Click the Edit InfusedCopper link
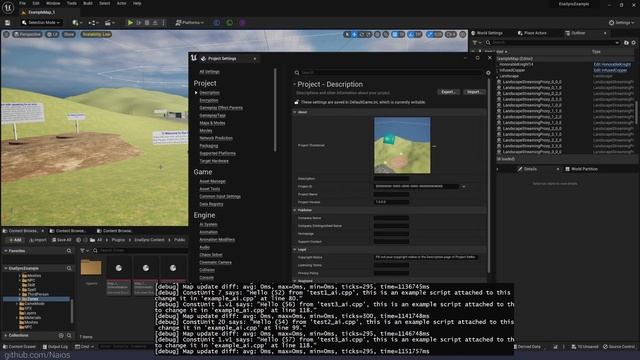This screenshot has height=360, width=640. coord(610,70)
